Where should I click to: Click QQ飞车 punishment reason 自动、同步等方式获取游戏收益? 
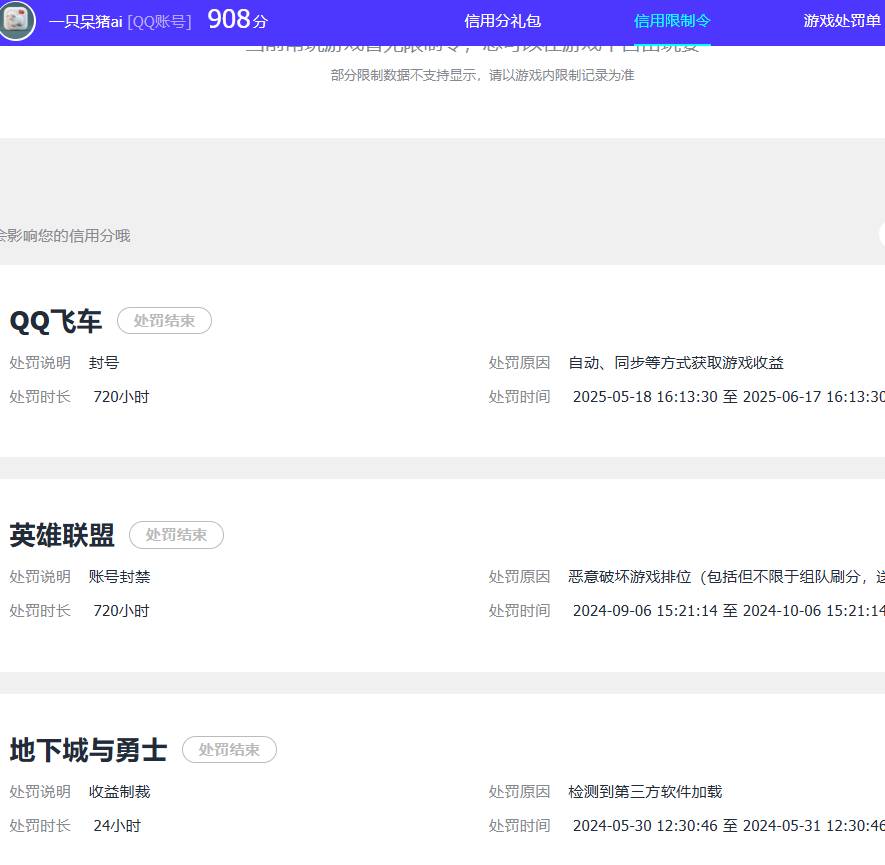point(674,362)
